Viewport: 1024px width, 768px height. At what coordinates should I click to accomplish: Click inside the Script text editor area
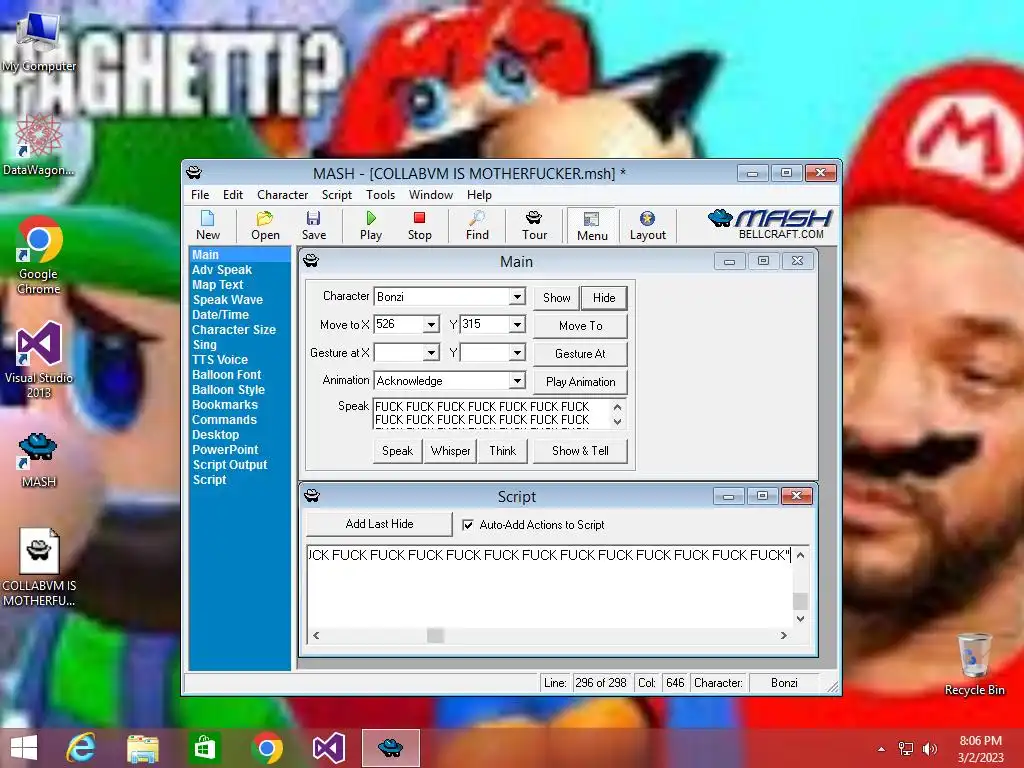(x=550, y=587)
